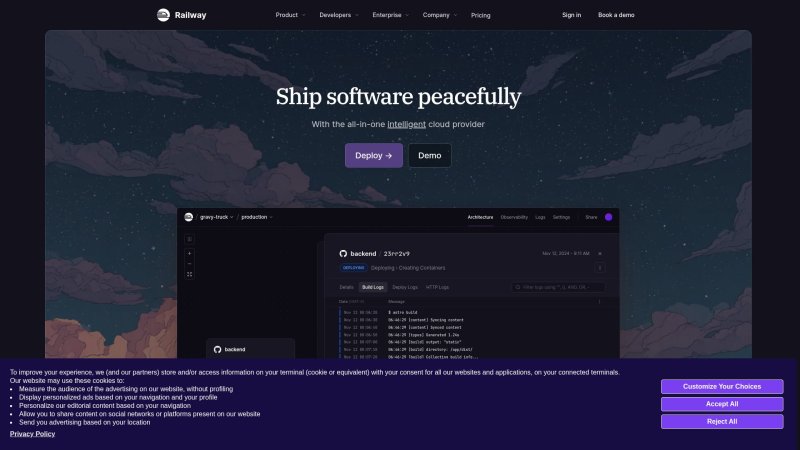Open the production environment dropdown
800x450 pixels.
coord(257,217)
